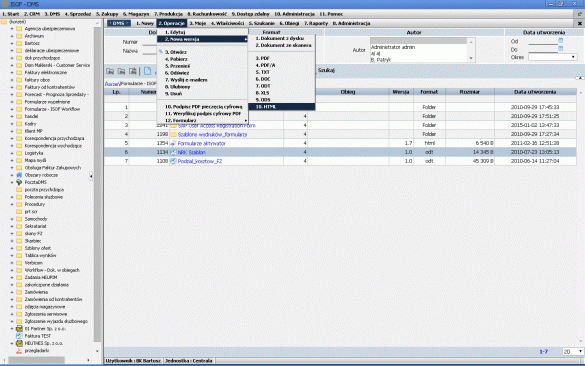Image resolution: width=585 pixels, height=366 pixels.
Task: Choose 7. Wyślij e-mailem menu entry
Action: tap(186, 80)
